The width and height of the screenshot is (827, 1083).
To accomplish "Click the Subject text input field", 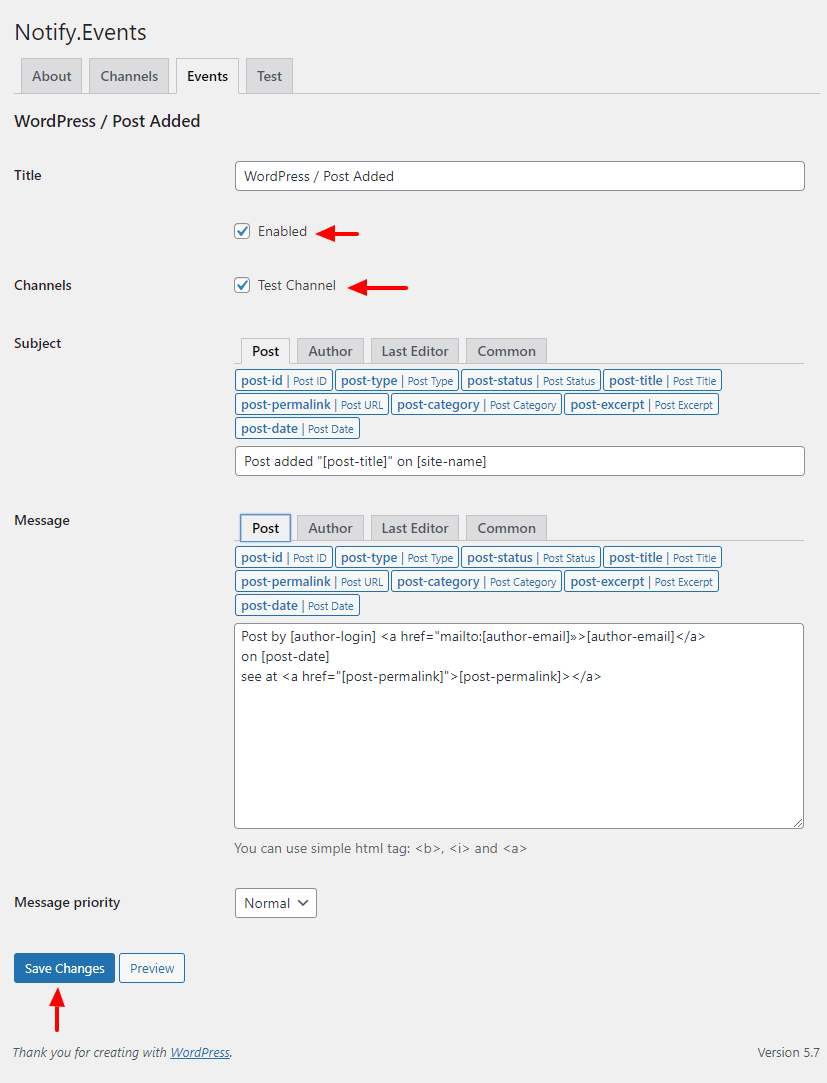I will coord(520,461).
